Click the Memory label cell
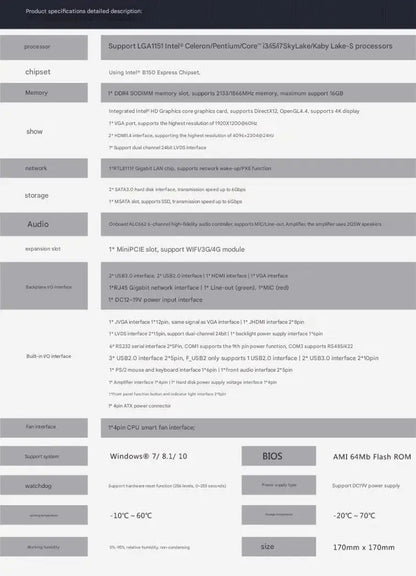This screenshot has height=576, width=416. tap(44, 93)
